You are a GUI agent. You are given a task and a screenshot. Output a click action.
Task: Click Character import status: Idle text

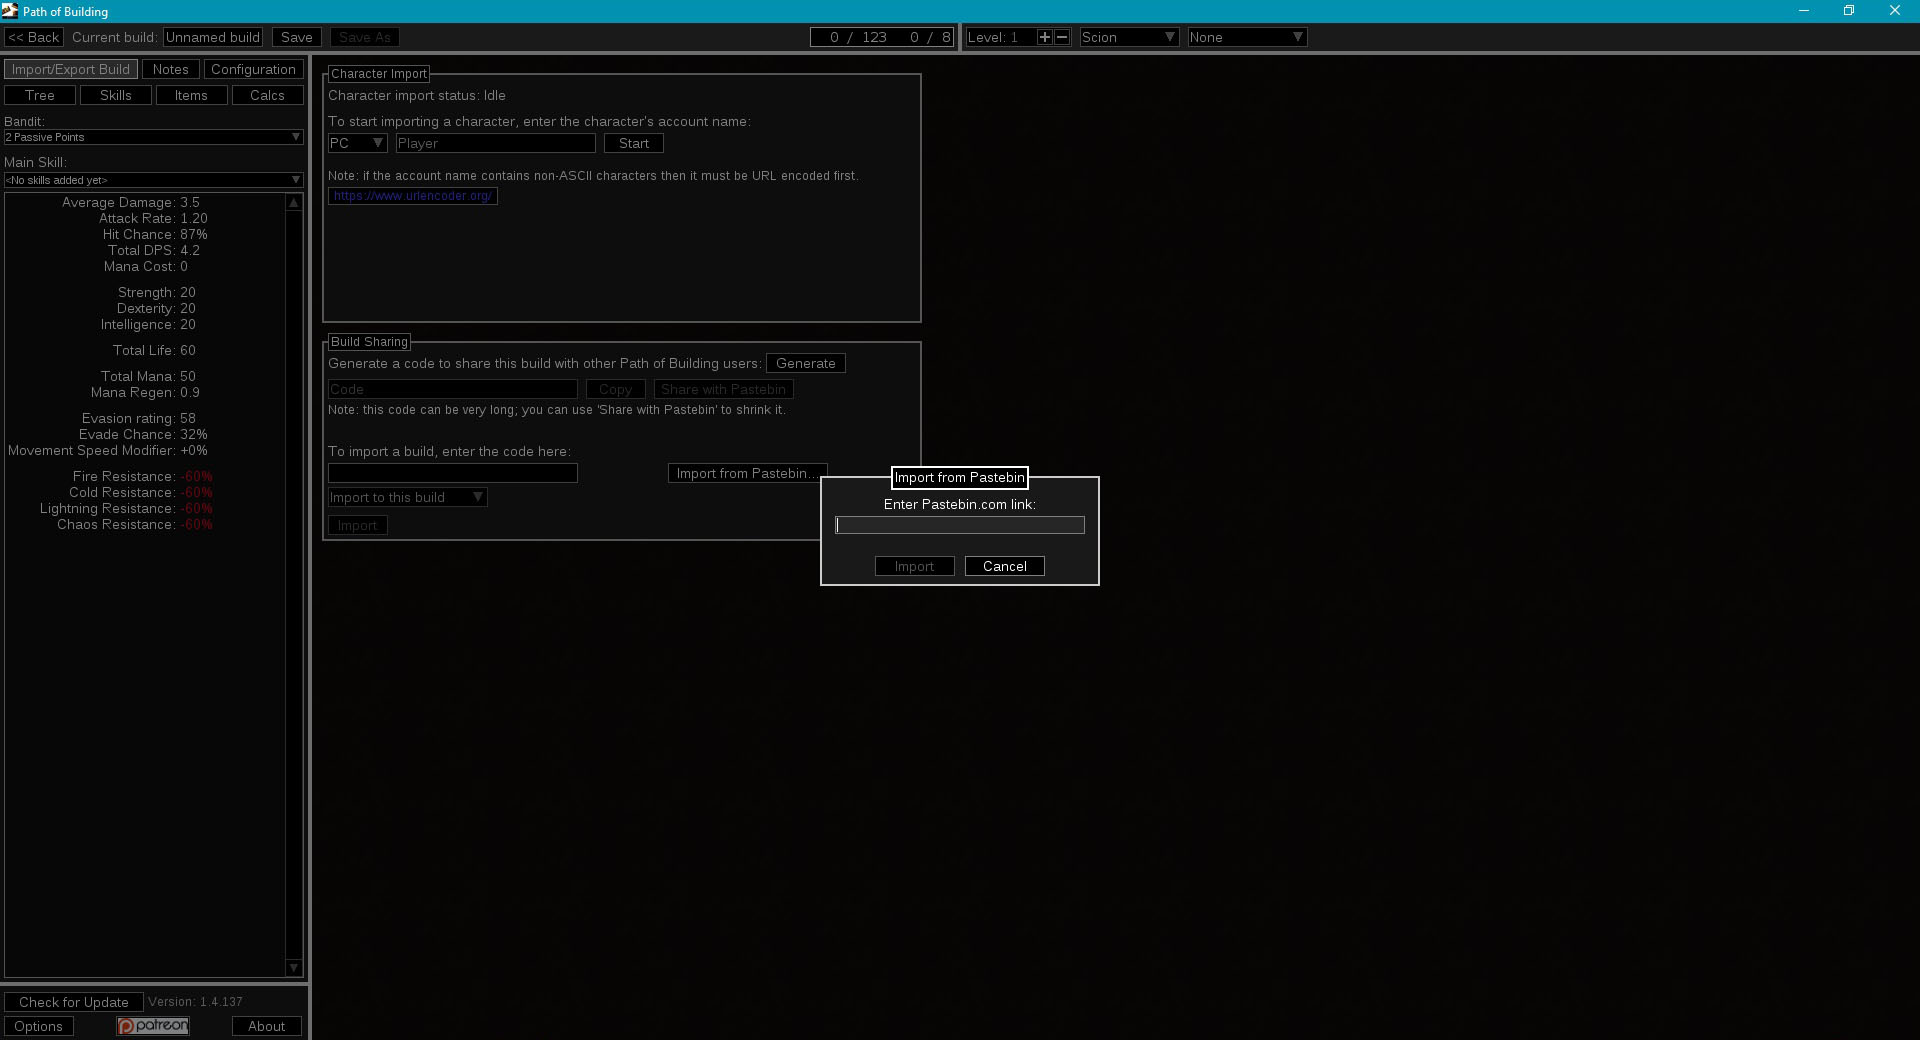click(417, 95)
